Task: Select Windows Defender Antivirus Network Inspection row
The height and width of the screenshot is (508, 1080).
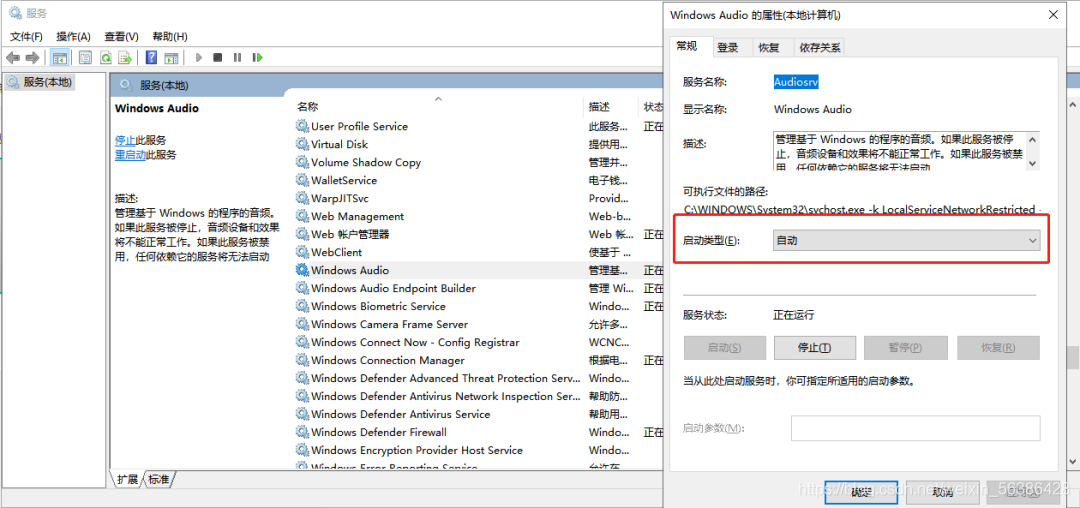Action: coord(446,396)
